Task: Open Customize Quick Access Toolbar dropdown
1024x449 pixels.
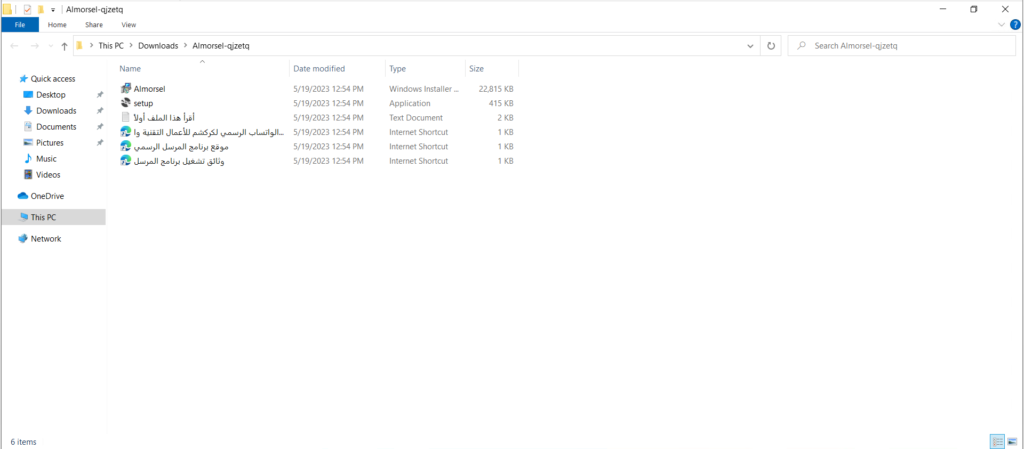Action: (x=53, y=10)
